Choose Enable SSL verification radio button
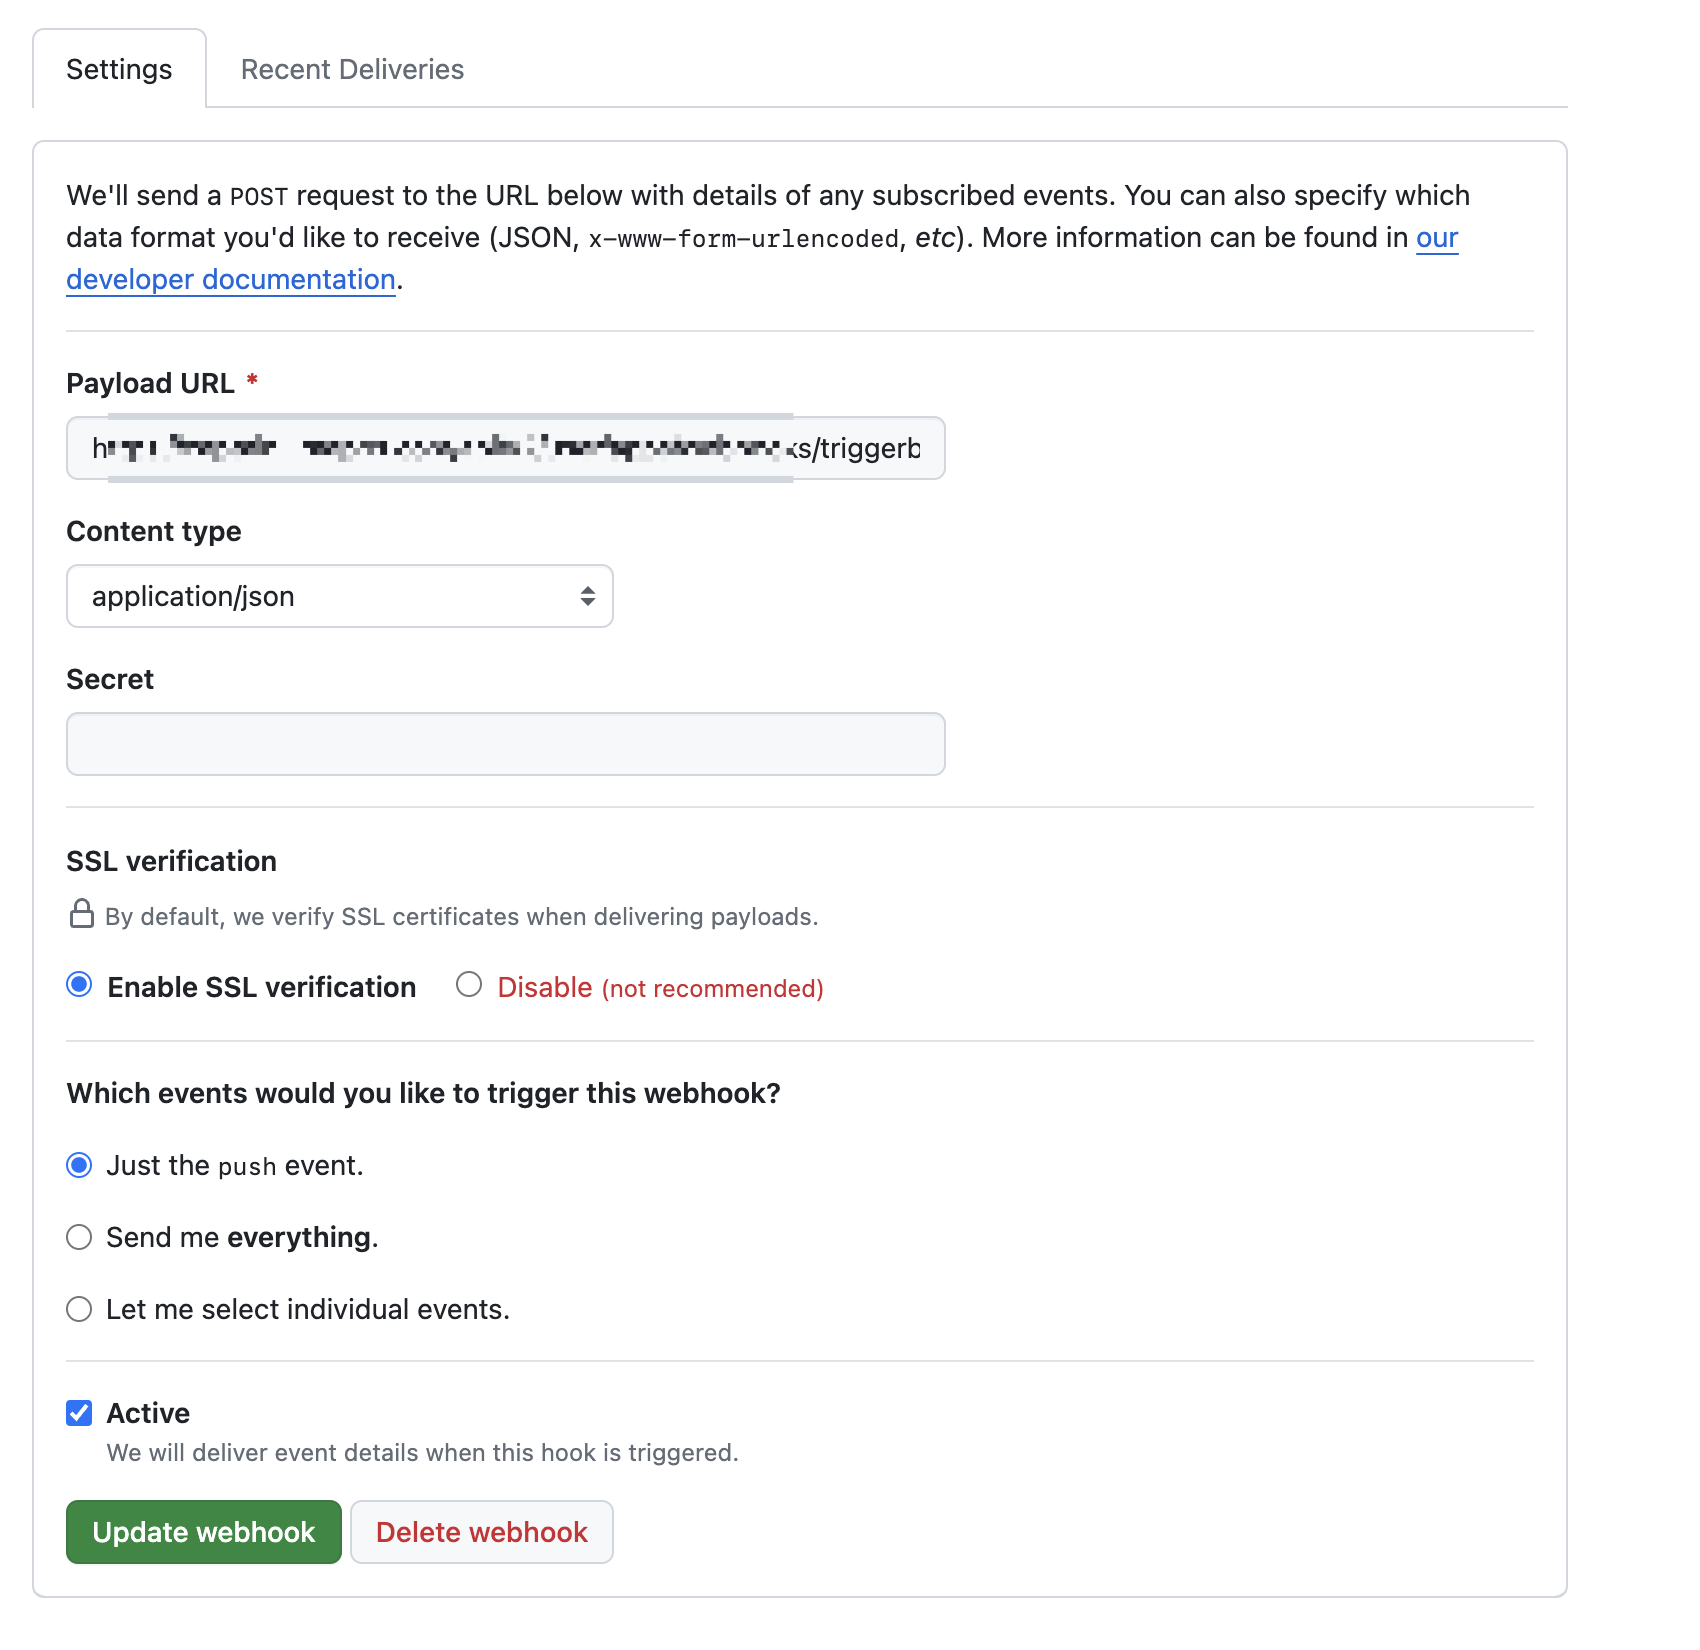 coord(79,985)
